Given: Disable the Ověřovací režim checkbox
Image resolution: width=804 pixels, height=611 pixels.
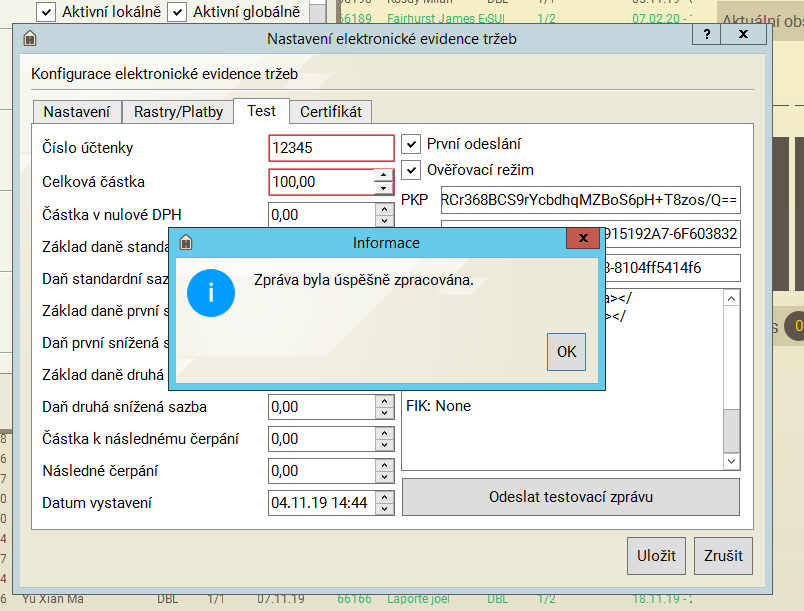Looking at the screenshot, I should click(411, 170).
